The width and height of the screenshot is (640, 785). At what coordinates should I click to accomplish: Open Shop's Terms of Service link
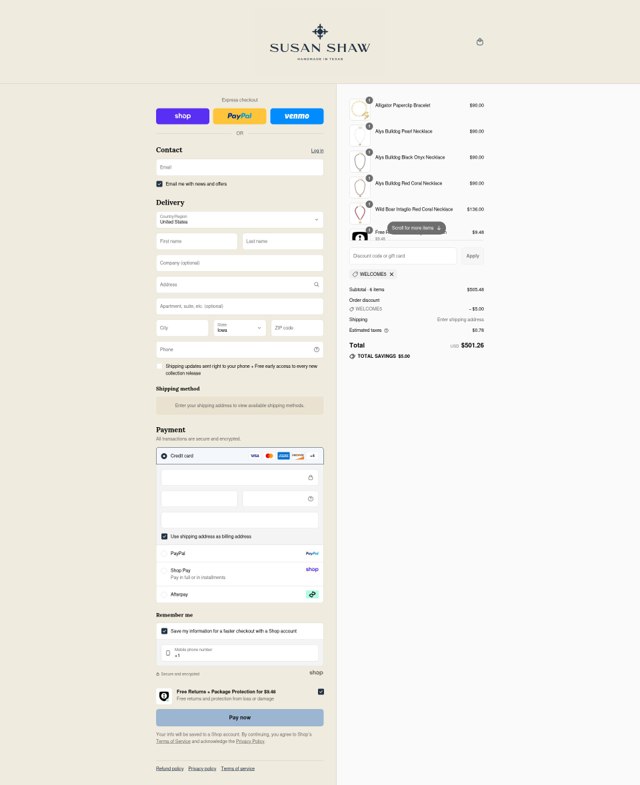tap(173, 741)
